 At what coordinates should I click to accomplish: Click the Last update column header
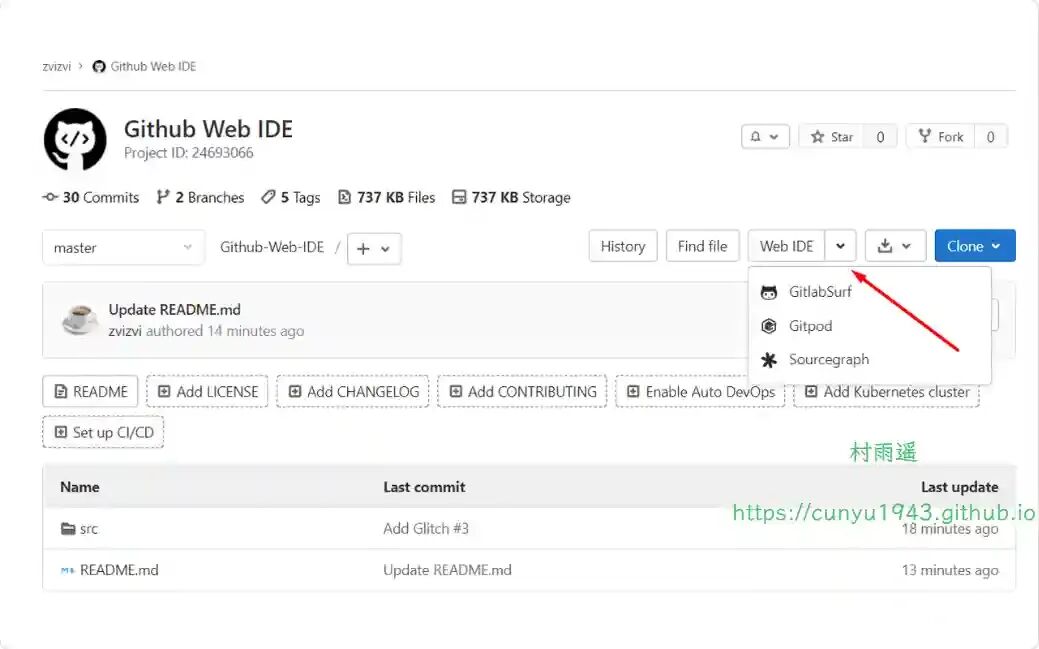tap(959, 487)
